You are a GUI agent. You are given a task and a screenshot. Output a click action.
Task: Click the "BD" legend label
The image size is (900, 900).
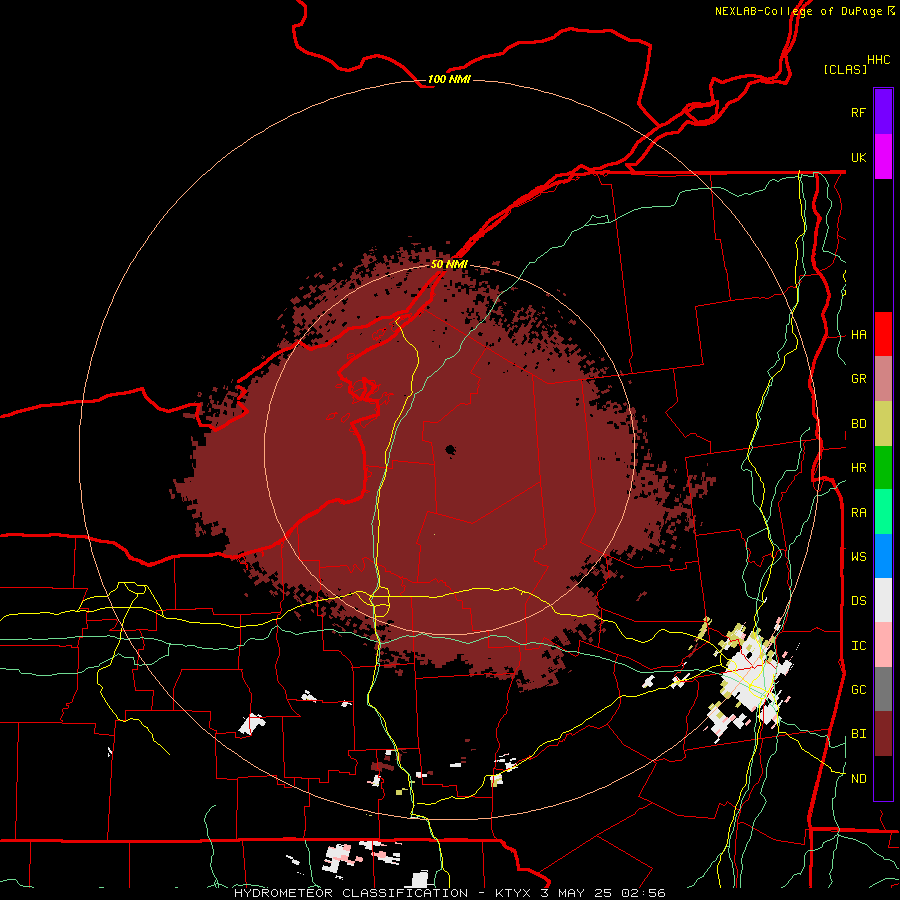858,424
